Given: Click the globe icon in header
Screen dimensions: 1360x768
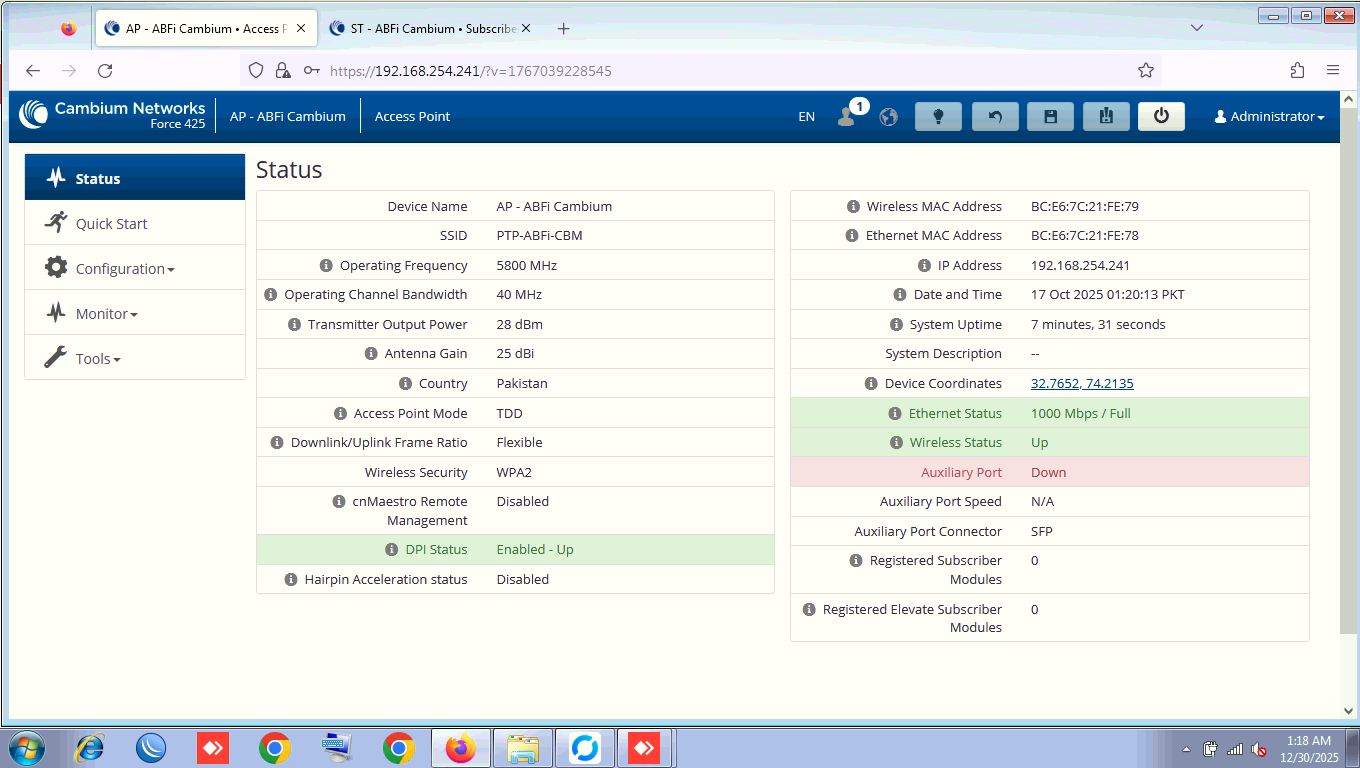Looking at the screenshot, I should pos(888,117).
